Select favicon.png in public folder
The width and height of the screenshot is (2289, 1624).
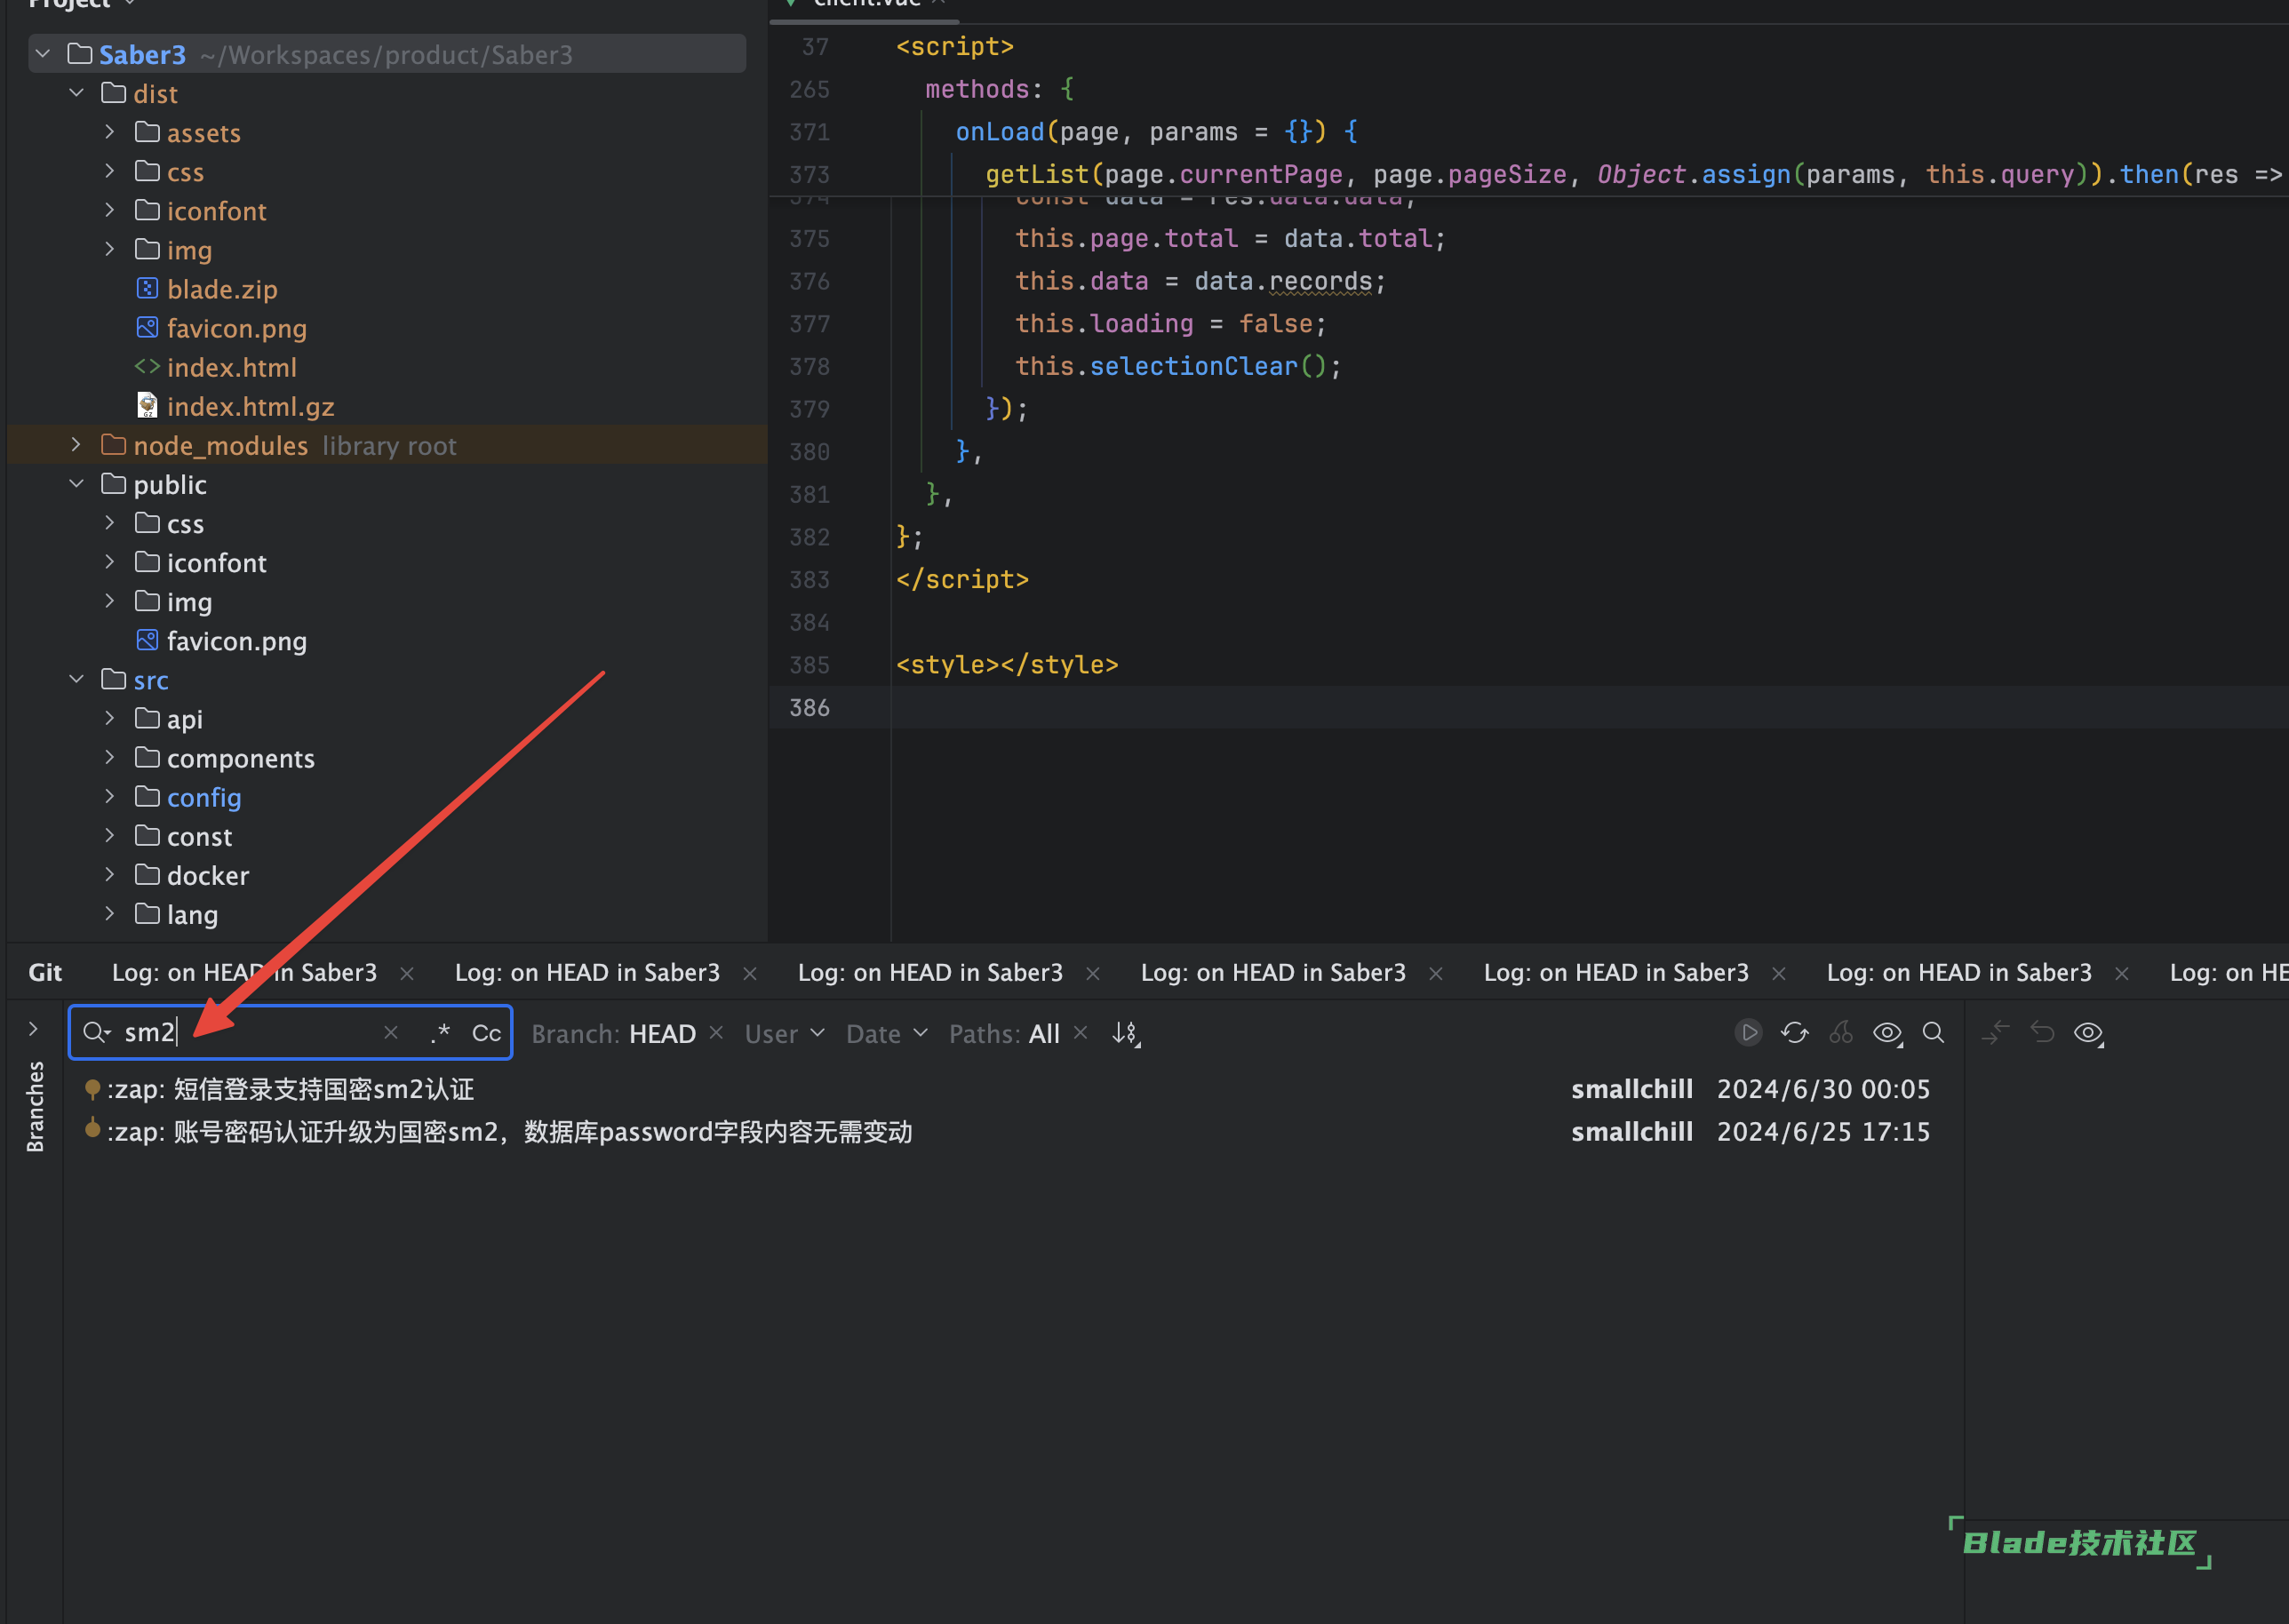237,641
